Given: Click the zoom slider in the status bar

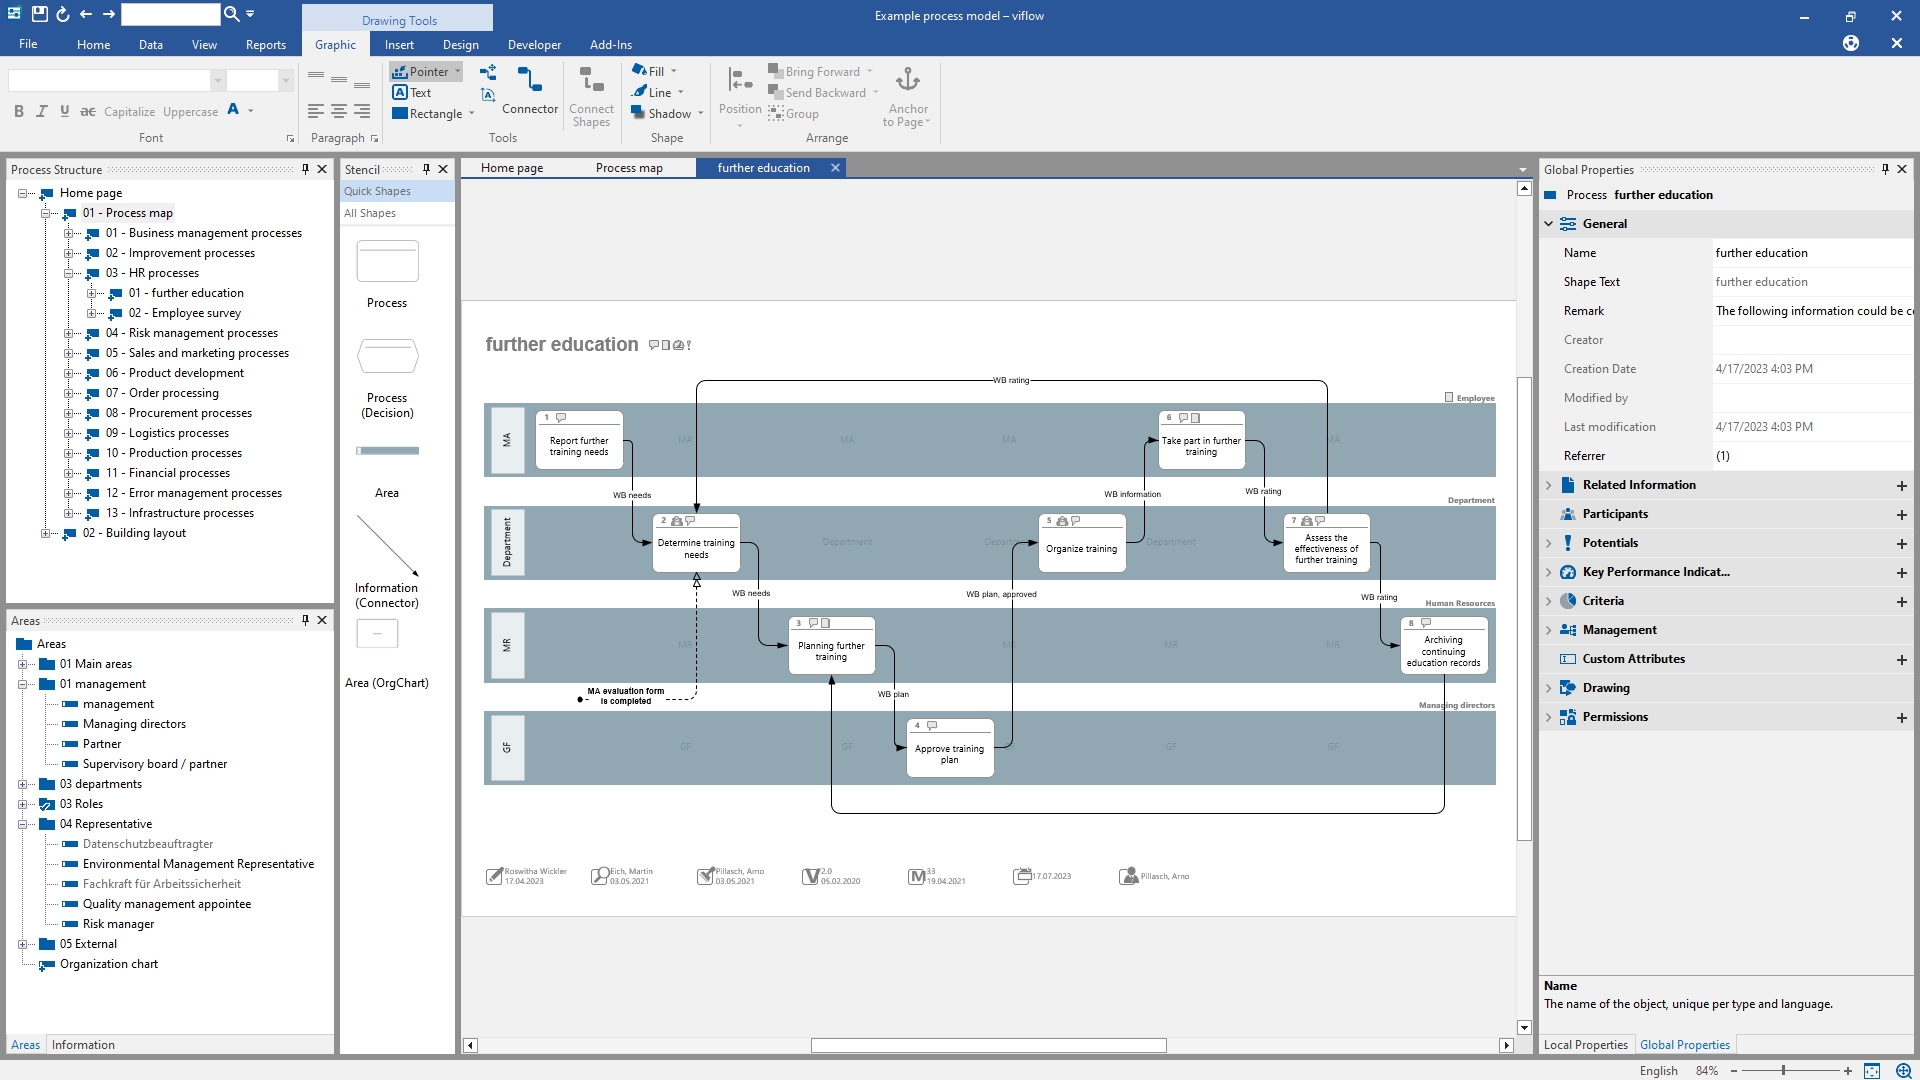Looking at the screenshot, I should click(1783, 1070).
